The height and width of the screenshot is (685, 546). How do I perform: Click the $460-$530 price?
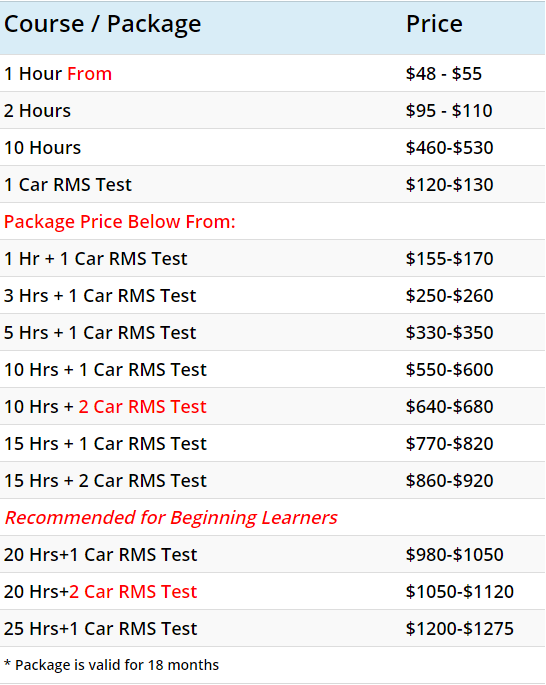449,148
